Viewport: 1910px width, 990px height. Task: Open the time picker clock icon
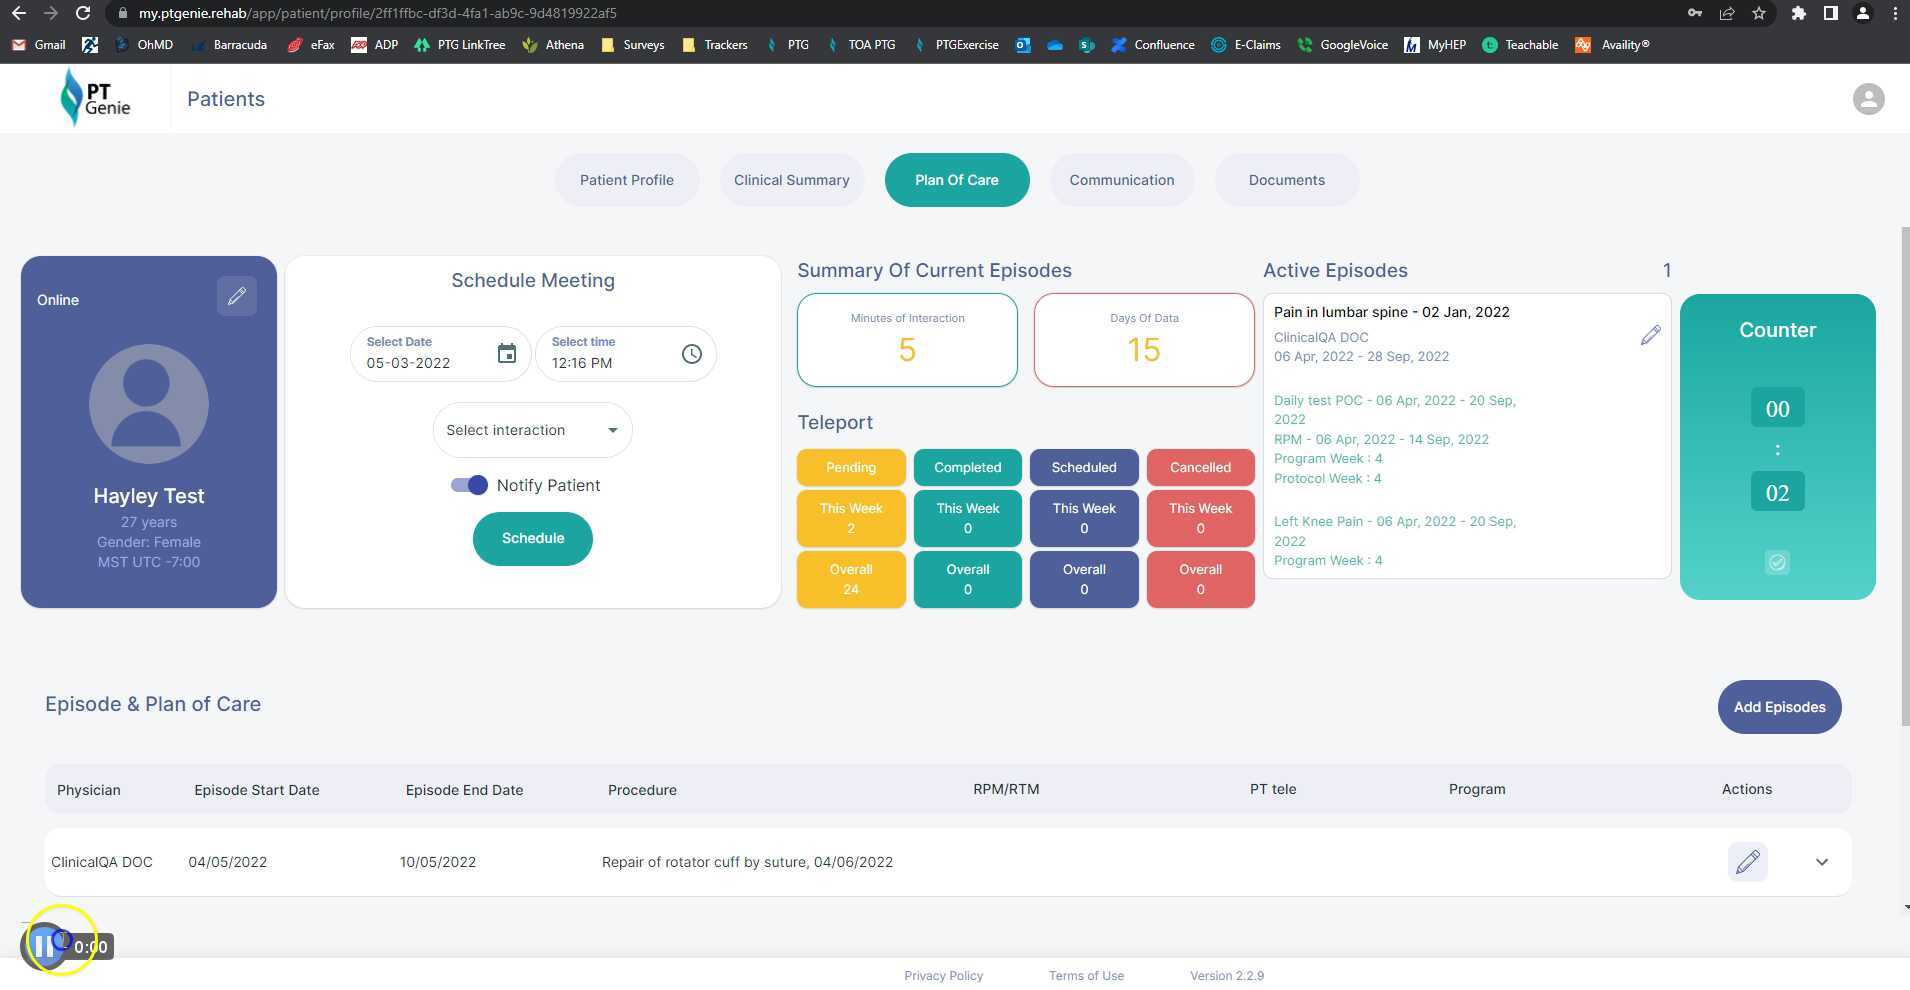[691, 353]
